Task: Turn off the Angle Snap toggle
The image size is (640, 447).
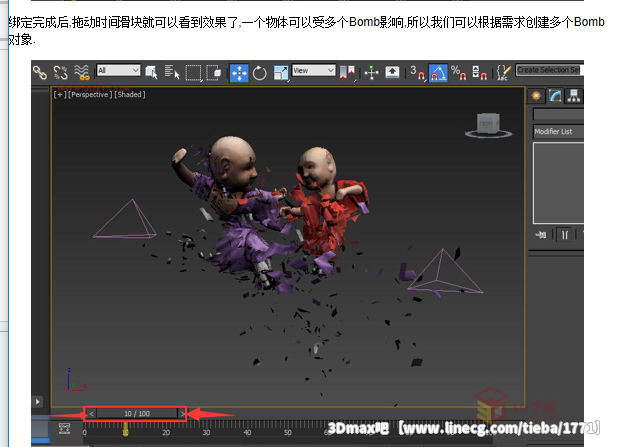Action: coord(438,73)
